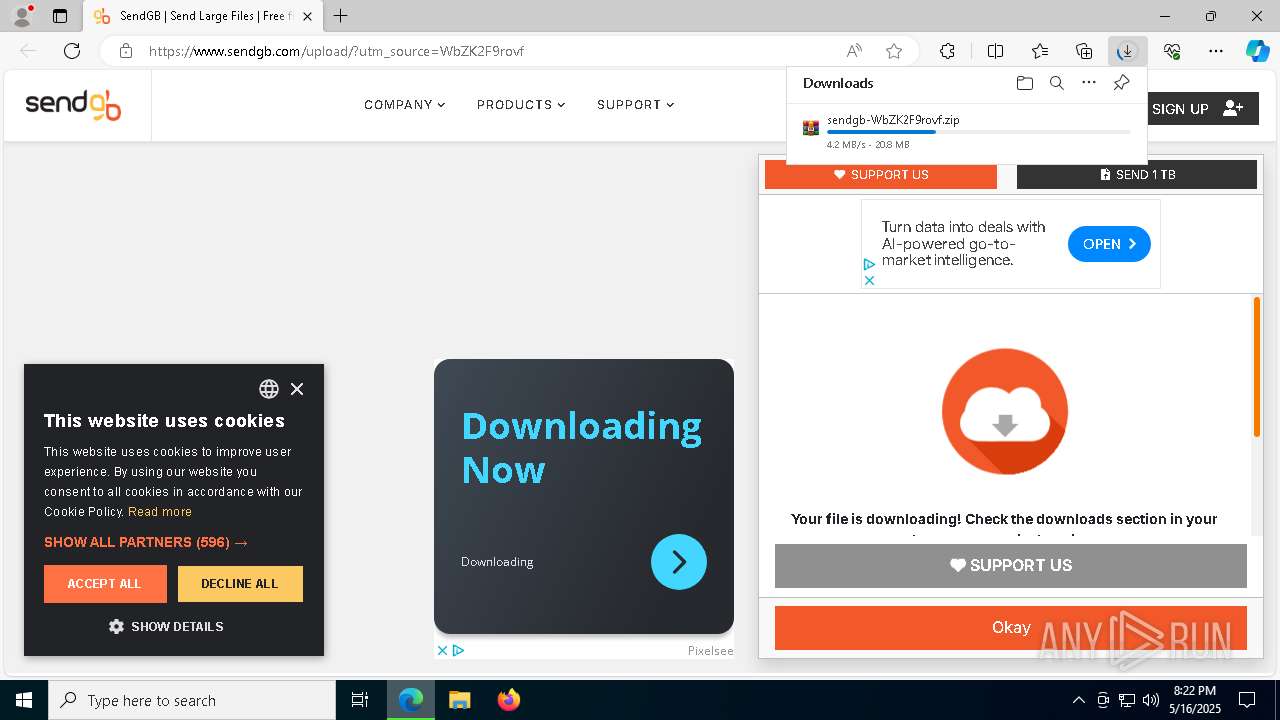Image resolution: width=1280 pixels, height=720 pixels.
Task: Accept all cookies
Action: [104, 584]
